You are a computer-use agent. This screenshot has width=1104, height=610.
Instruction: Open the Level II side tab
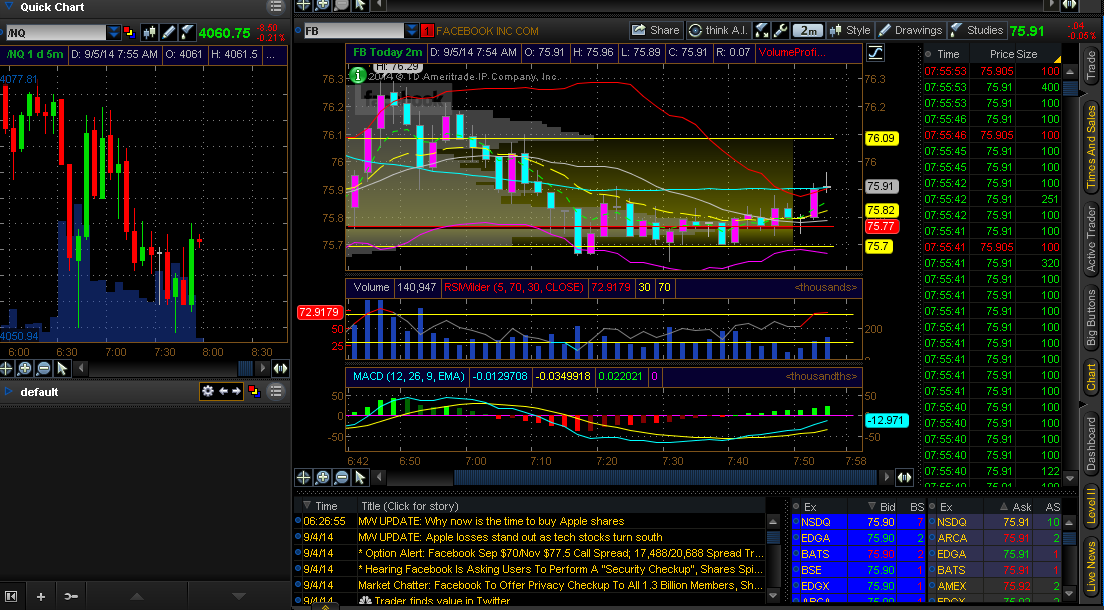tap(1091, 506)
